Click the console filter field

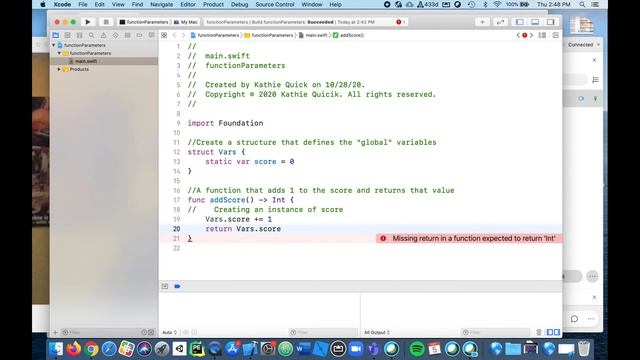tap(495, 332)
